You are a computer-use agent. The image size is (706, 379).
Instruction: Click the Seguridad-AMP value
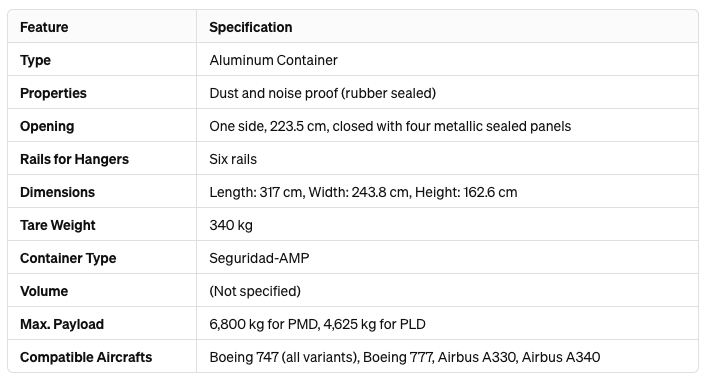[x=259, y=258]
